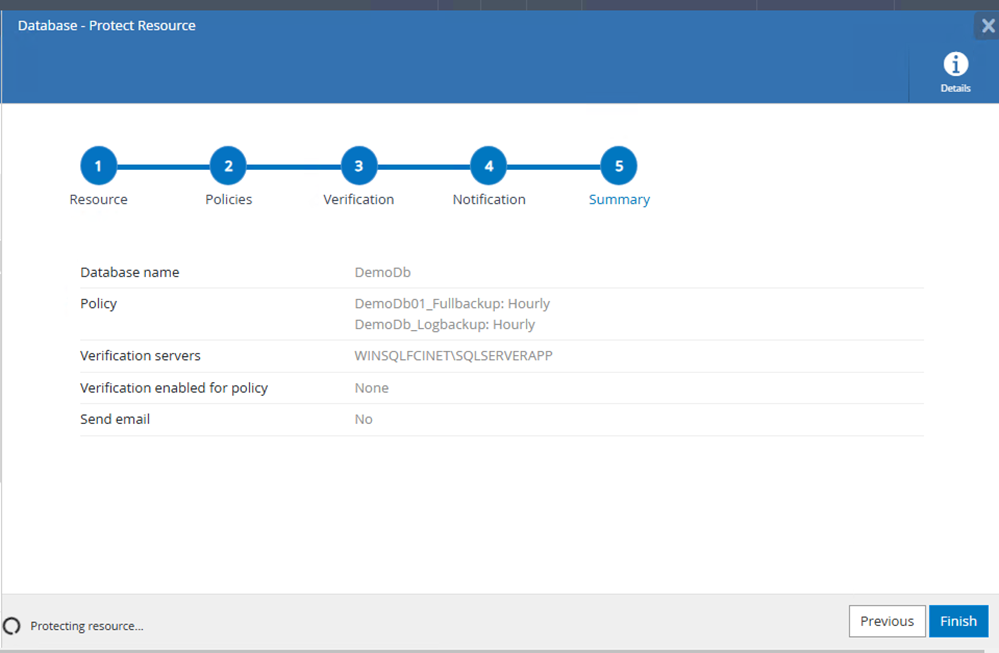Go back with the Previous button
Image resolution: width=999 pixels, height=653 pixels.
pos(887,621)
